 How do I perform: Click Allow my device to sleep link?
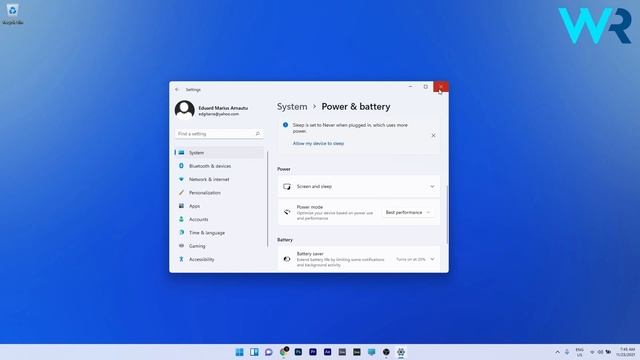318,144
